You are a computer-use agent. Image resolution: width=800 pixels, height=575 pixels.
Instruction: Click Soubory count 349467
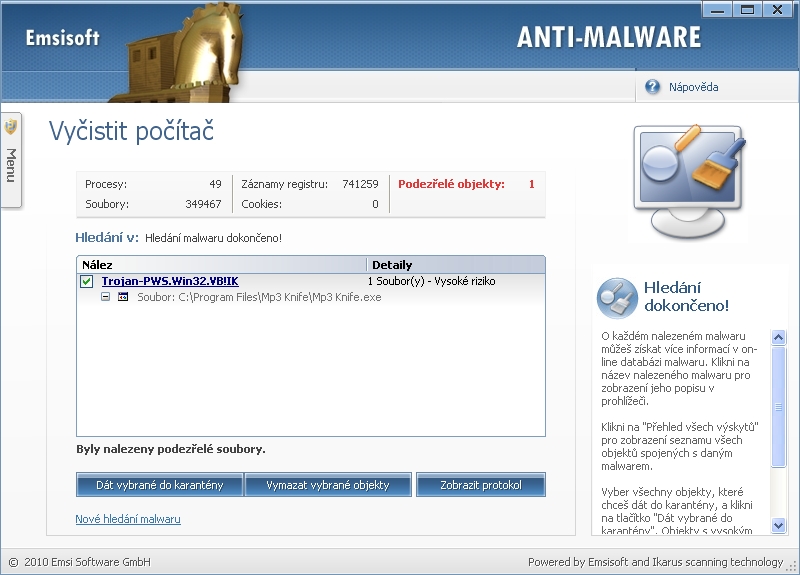203,204
